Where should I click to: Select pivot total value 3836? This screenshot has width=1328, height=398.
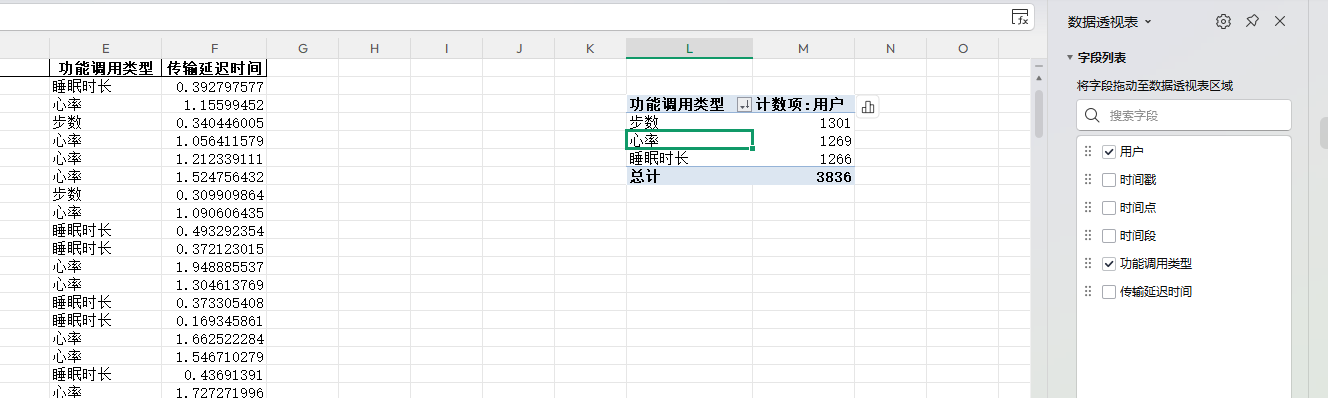pos(804,176)
